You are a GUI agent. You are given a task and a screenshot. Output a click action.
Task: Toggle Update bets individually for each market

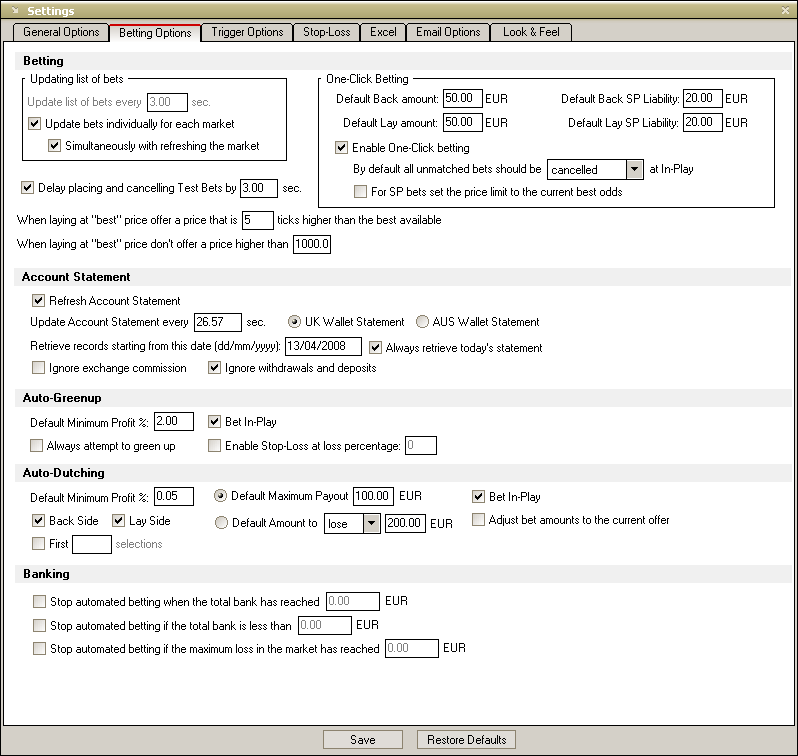[34, 124]
